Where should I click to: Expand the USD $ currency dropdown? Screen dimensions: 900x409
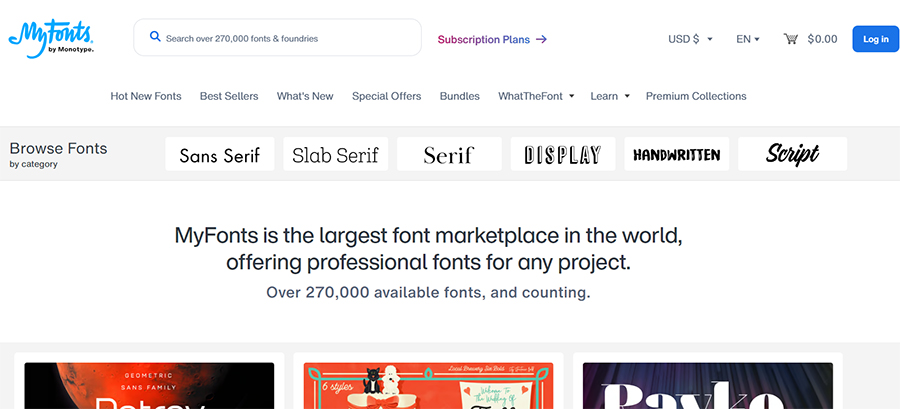coord(690,39)
